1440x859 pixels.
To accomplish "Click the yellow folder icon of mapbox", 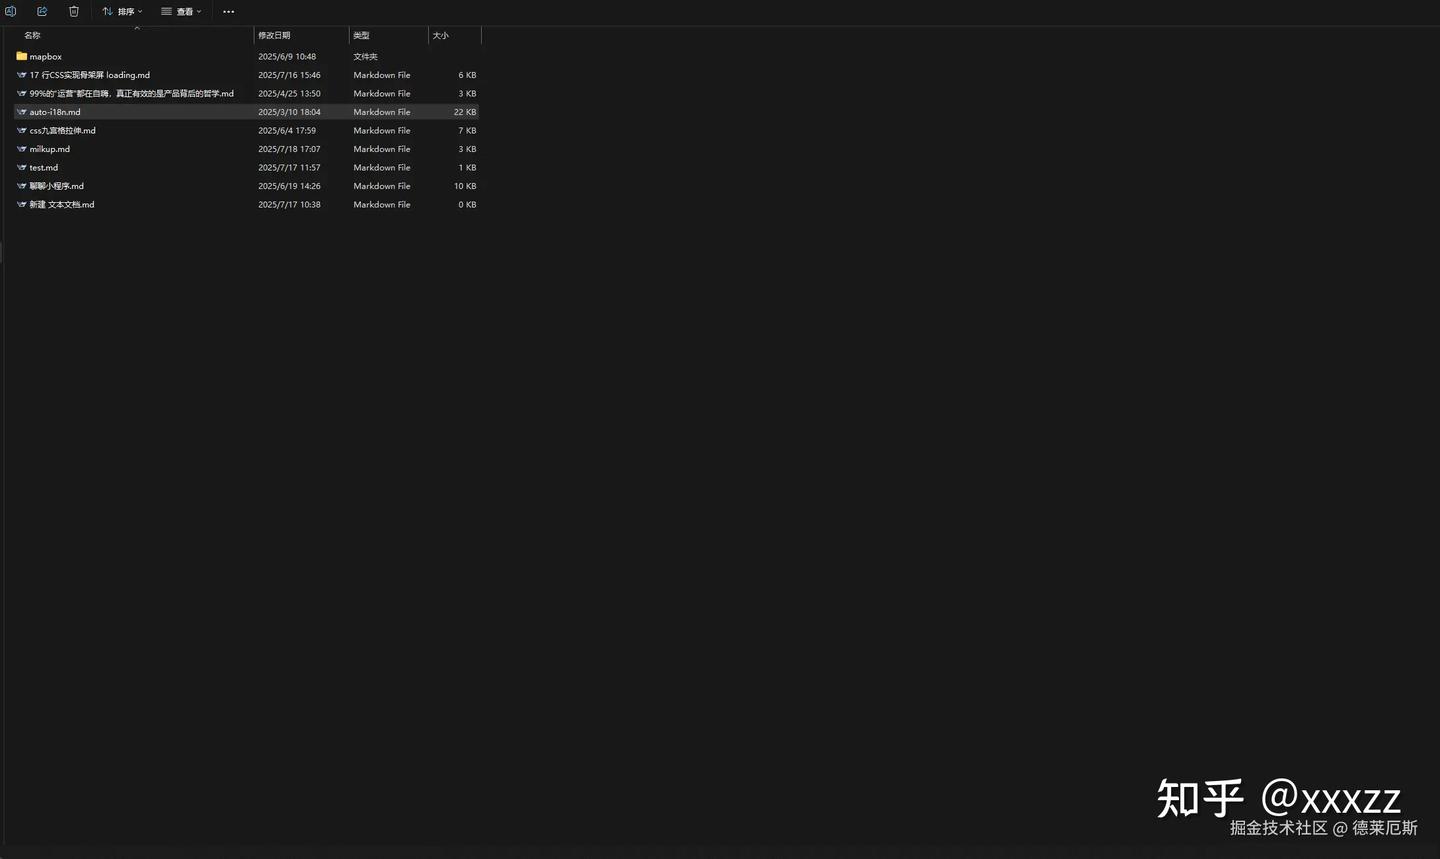I will 21,56.
